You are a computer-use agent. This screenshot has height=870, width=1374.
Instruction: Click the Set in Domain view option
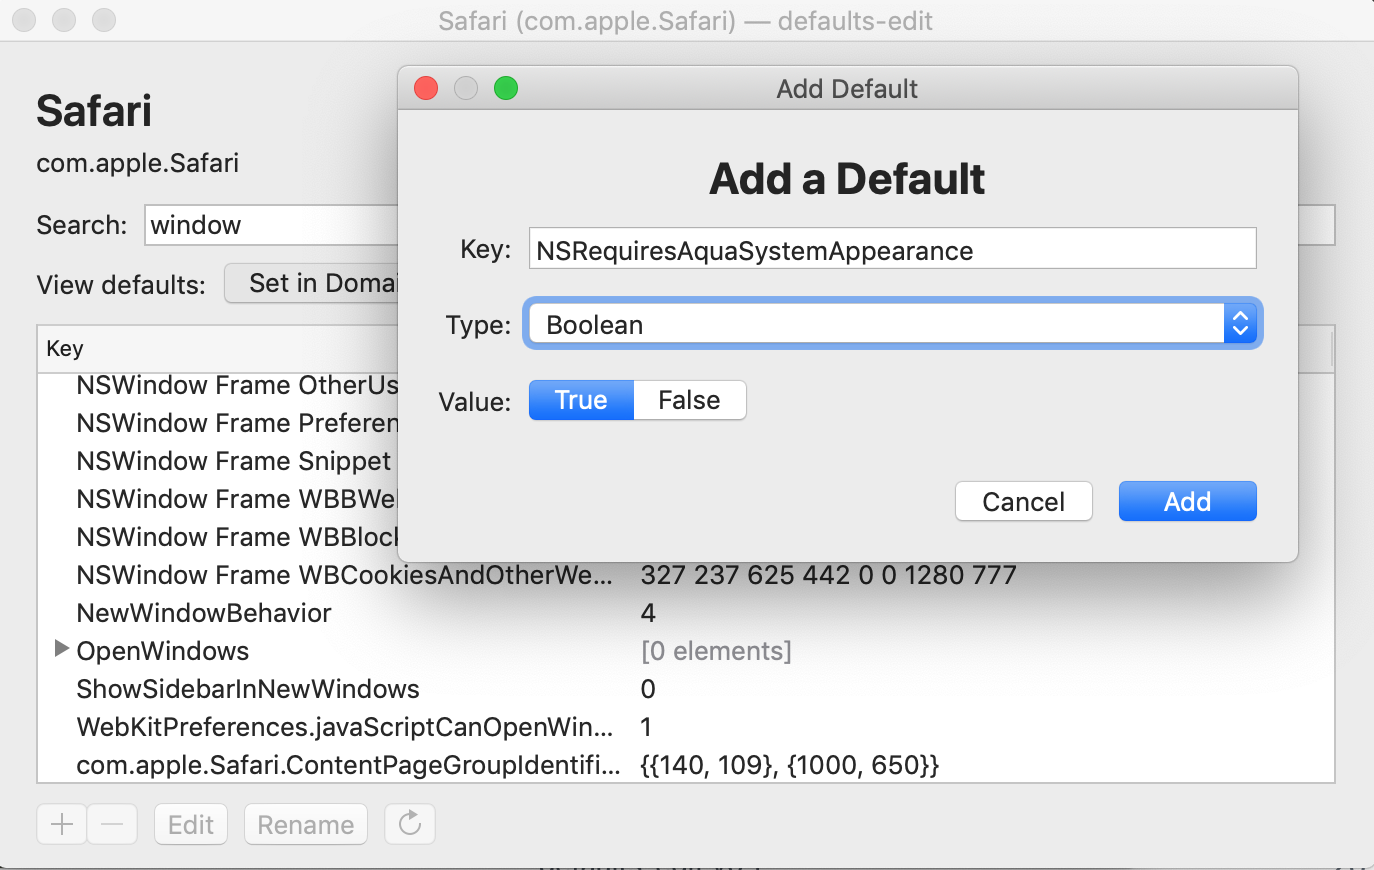click(312, 283)
